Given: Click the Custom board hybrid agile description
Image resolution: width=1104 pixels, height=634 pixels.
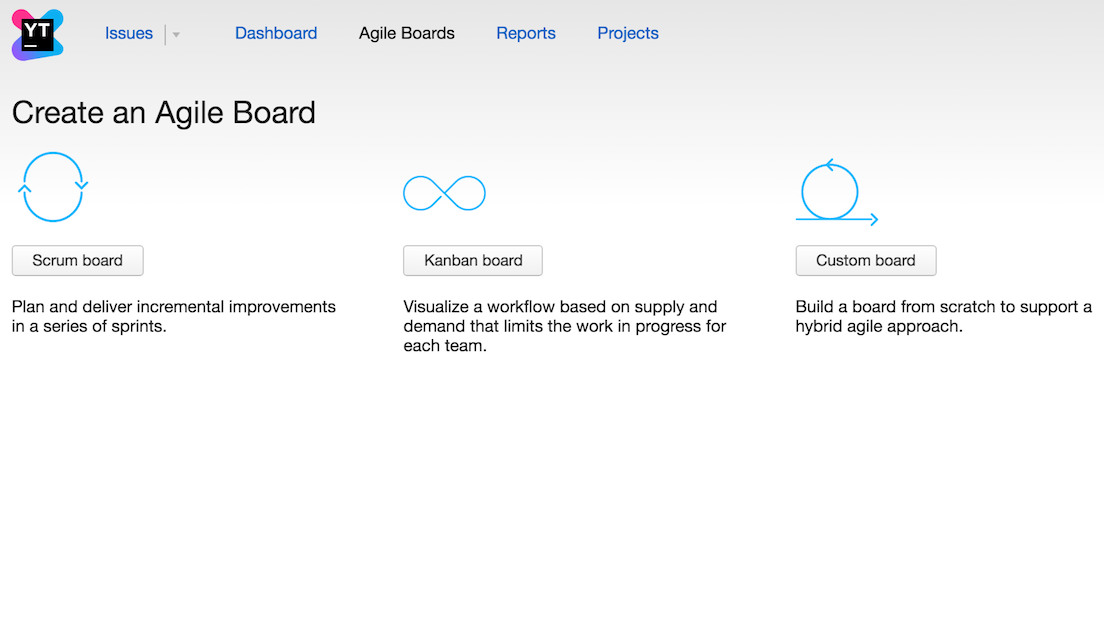Looking at the screenshot, I should pos(943,316).
